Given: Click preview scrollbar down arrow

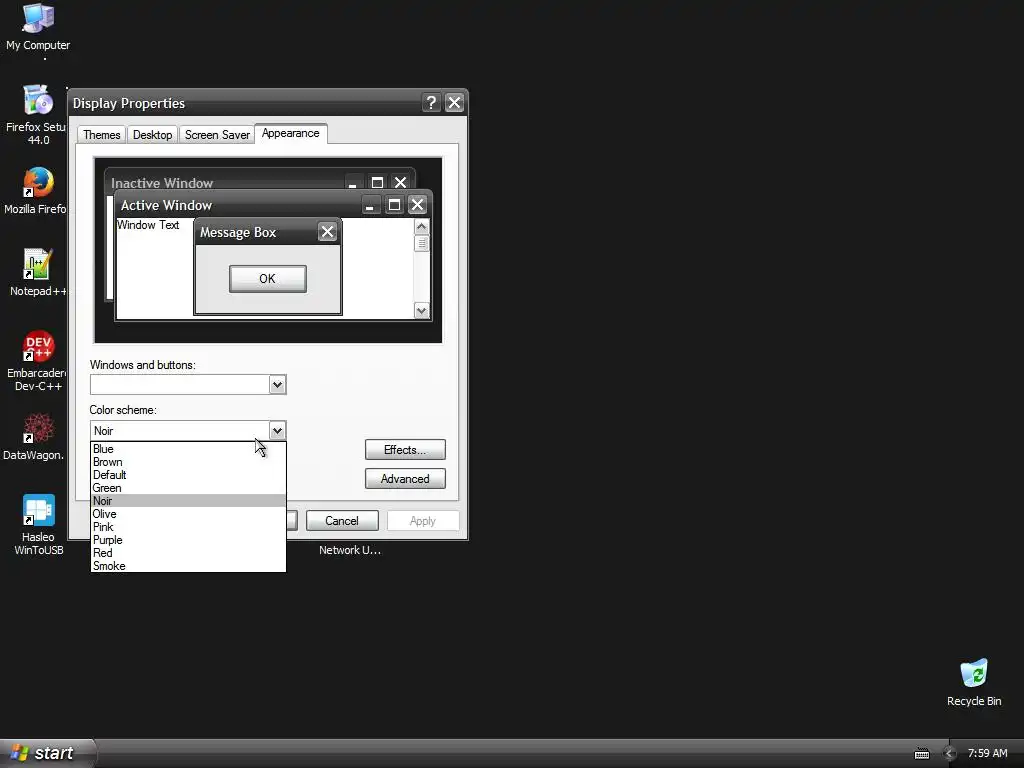Looking at the screenshot, I should click(x=421, y=311).
